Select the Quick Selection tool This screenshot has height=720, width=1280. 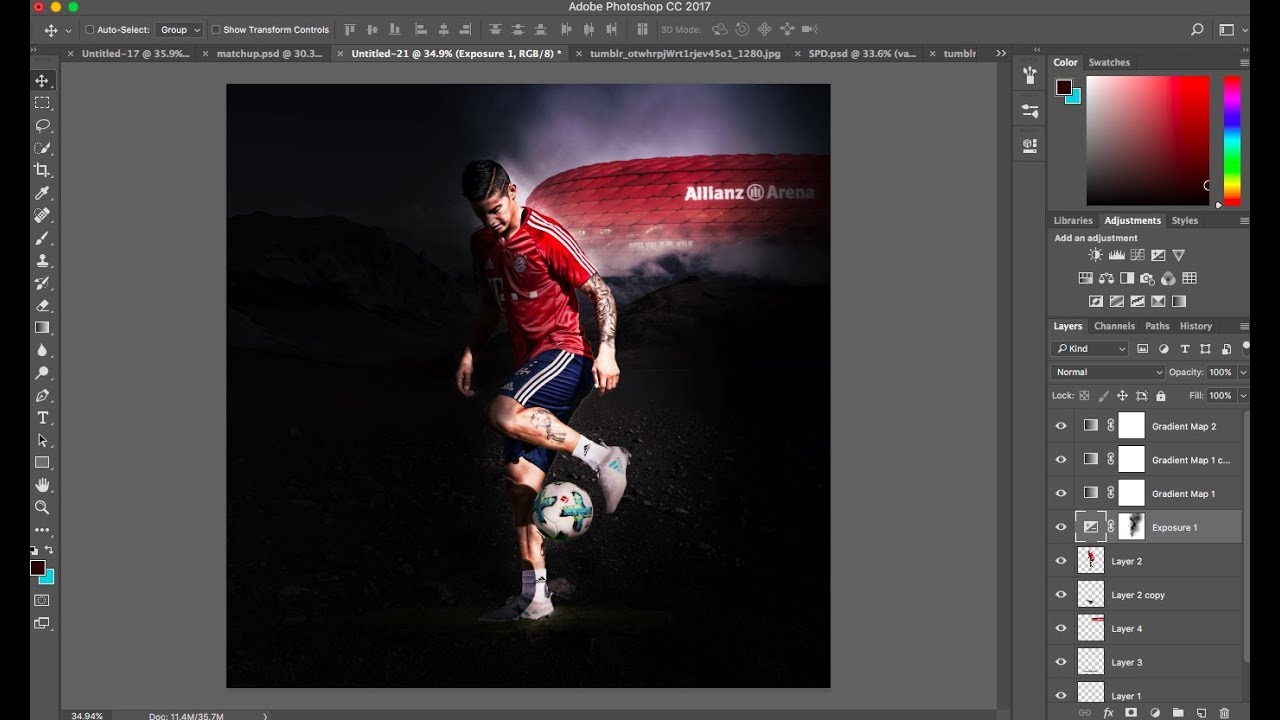click(x=42, y=148)
